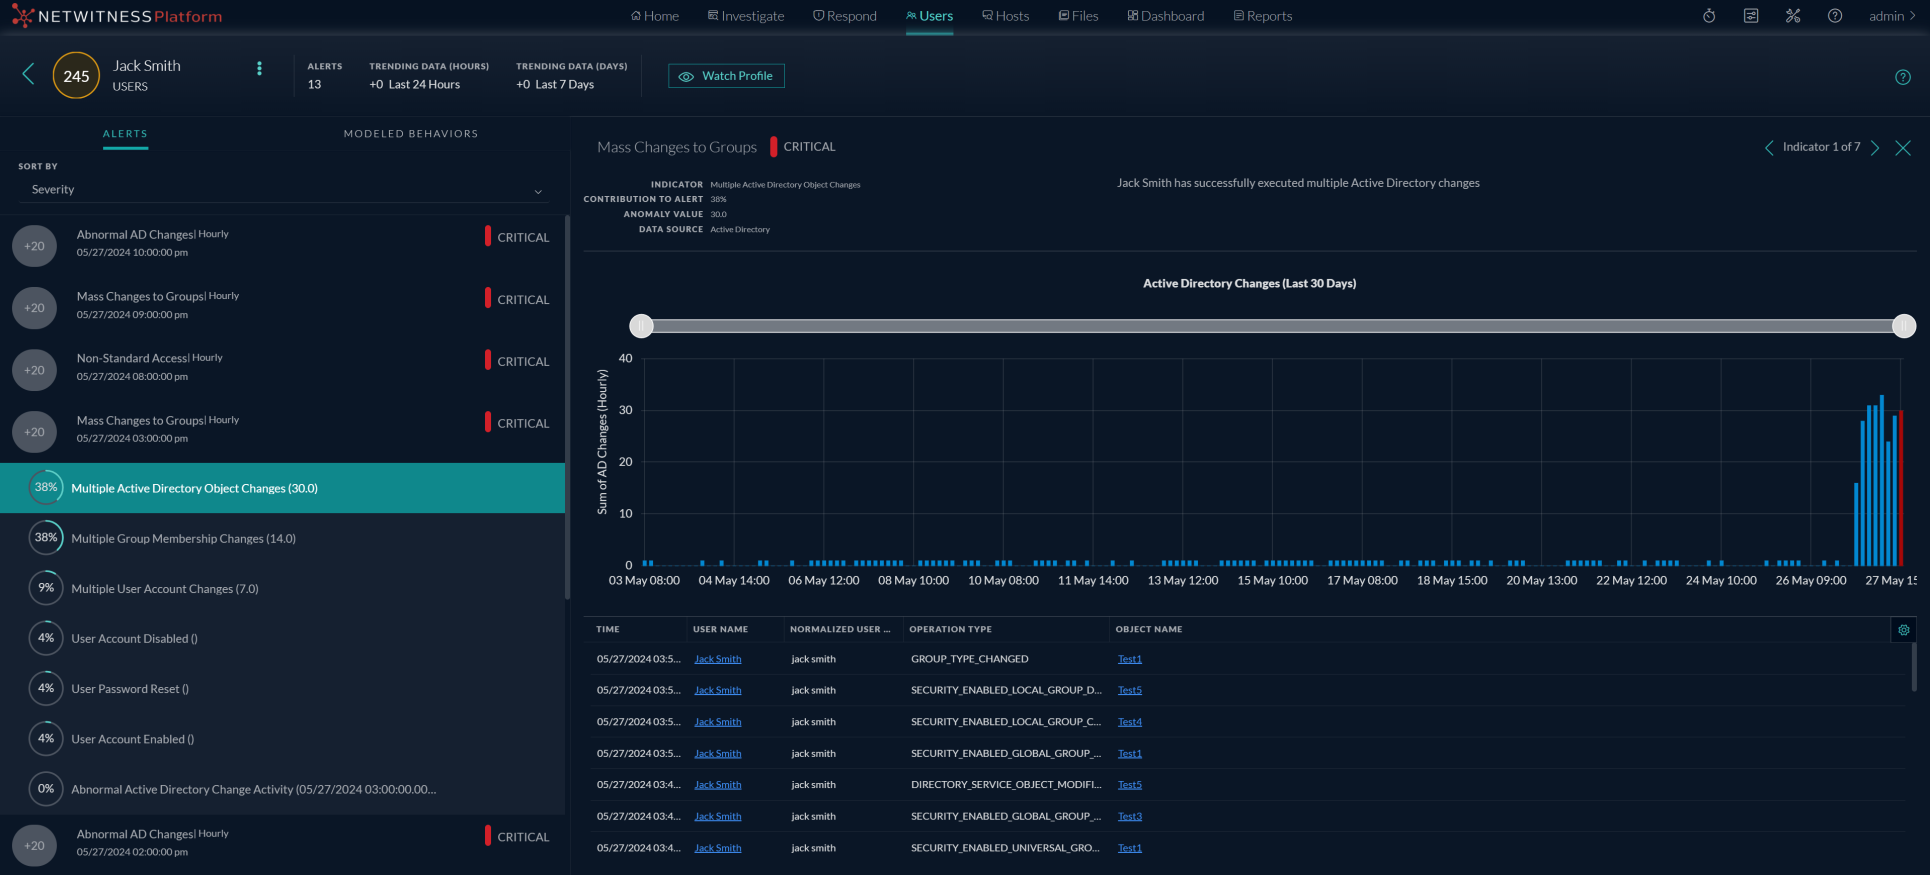1930x875 pixels.
Task: Toggle Watch Profile for Jack Smith
Action: (x=726, y=76)
